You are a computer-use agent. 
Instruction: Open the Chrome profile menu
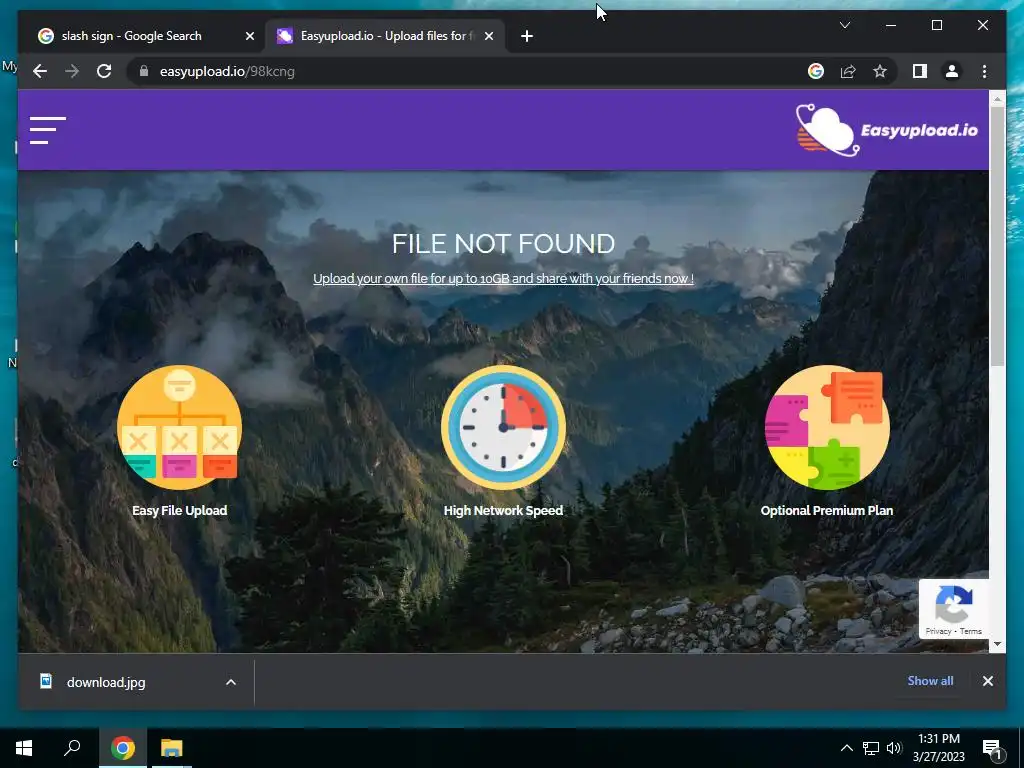click(x=952, y=71)
